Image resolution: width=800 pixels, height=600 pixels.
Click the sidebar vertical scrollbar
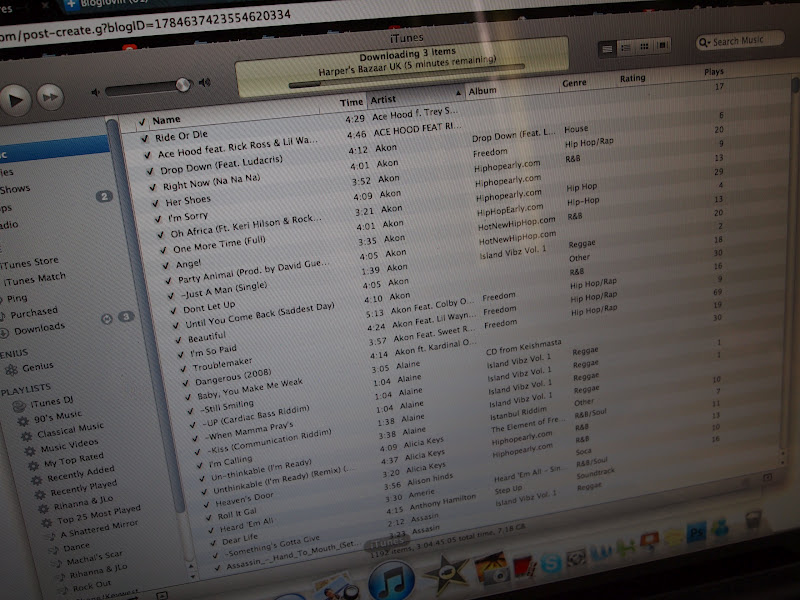[146, 316]
